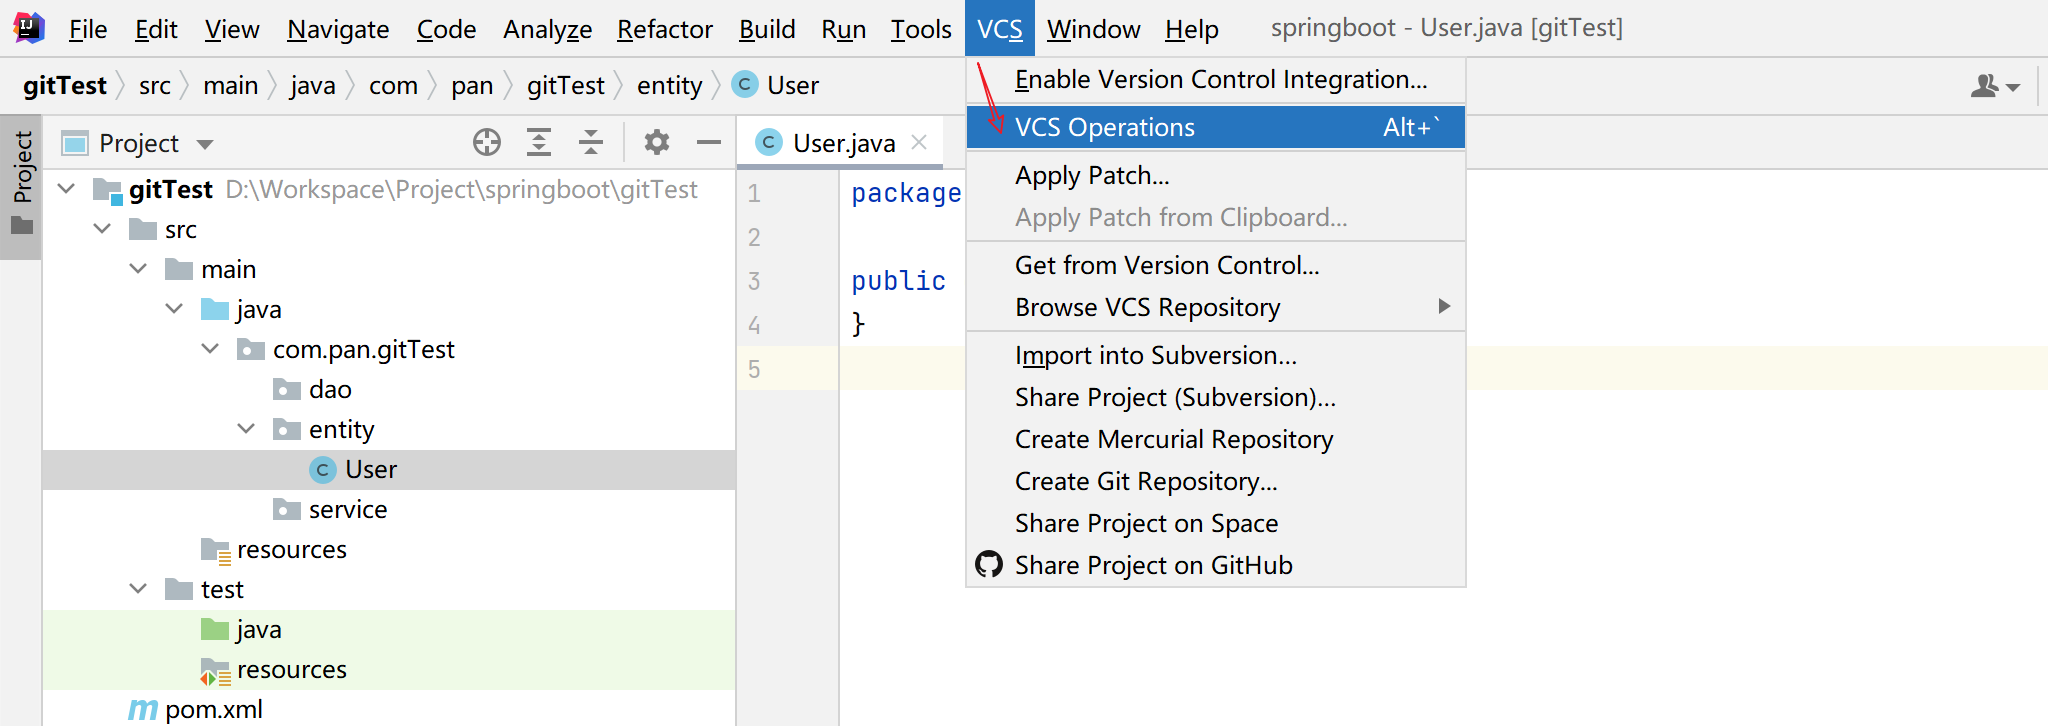Collapse the test folder in tree

click(x=138, y=589)
